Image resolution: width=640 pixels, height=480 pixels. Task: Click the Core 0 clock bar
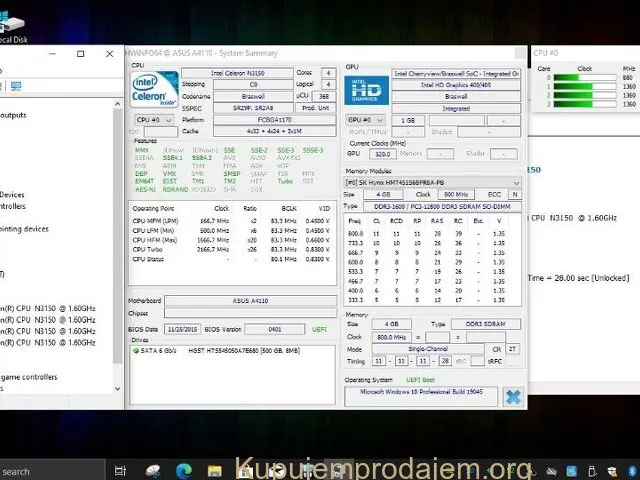pos(580,77)
